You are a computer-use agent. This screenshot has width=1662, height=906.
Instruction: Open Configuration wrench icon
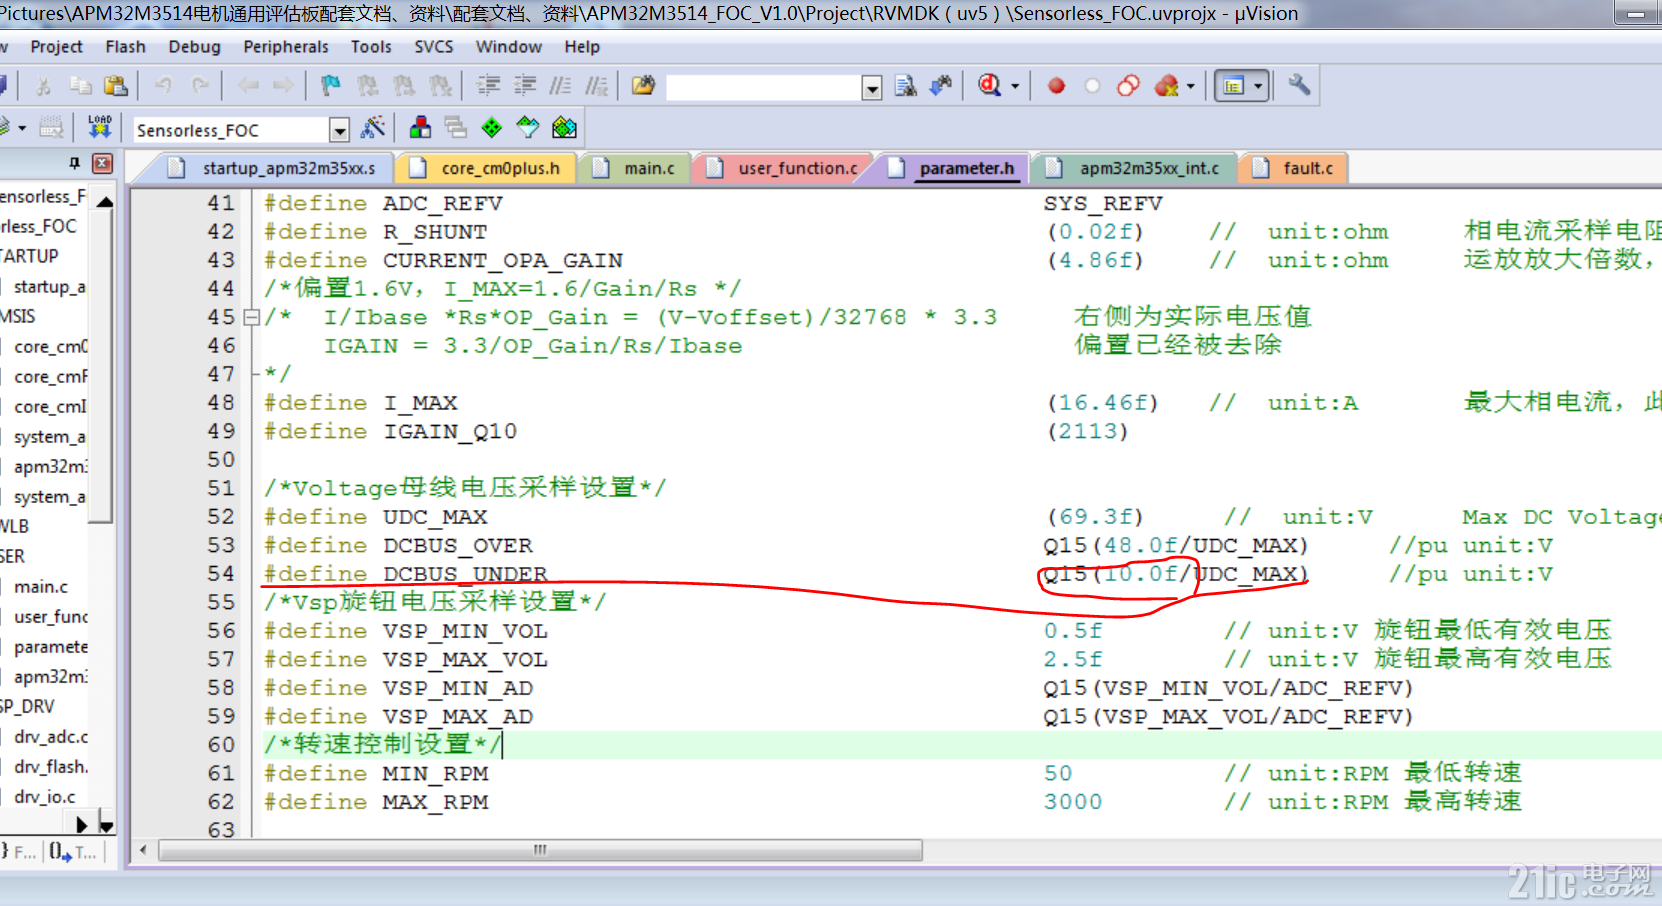pos(1299,87)
